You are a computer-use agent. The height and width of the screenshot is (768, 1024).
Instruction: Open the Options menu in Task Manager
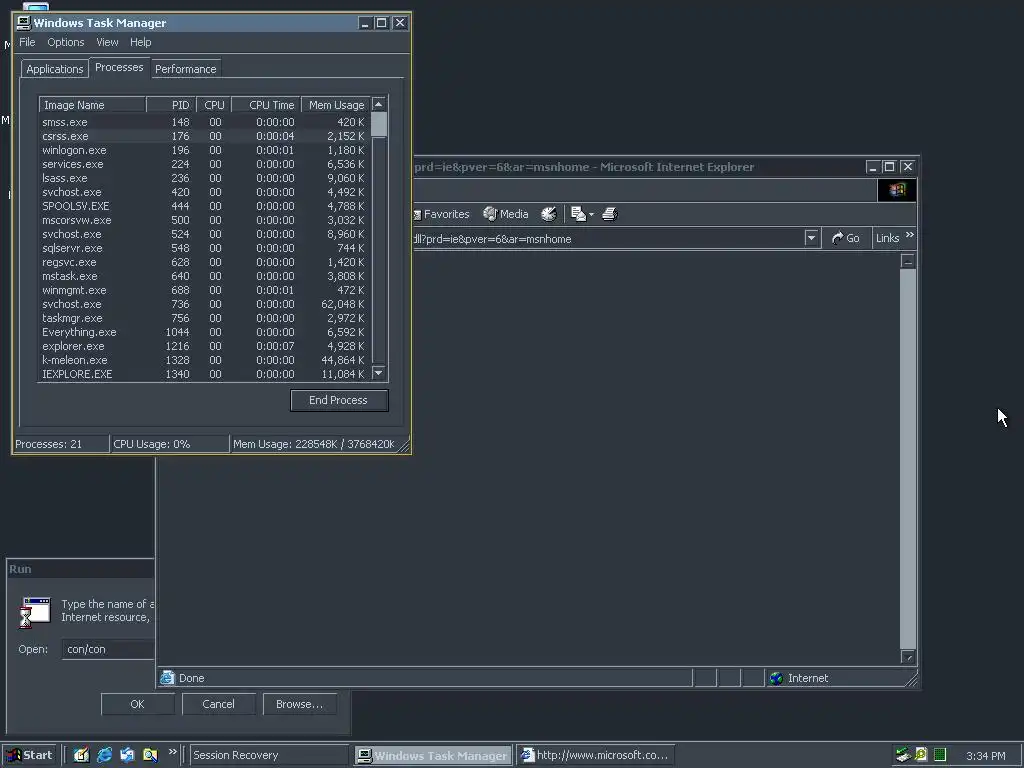click(x=65, y=42)
